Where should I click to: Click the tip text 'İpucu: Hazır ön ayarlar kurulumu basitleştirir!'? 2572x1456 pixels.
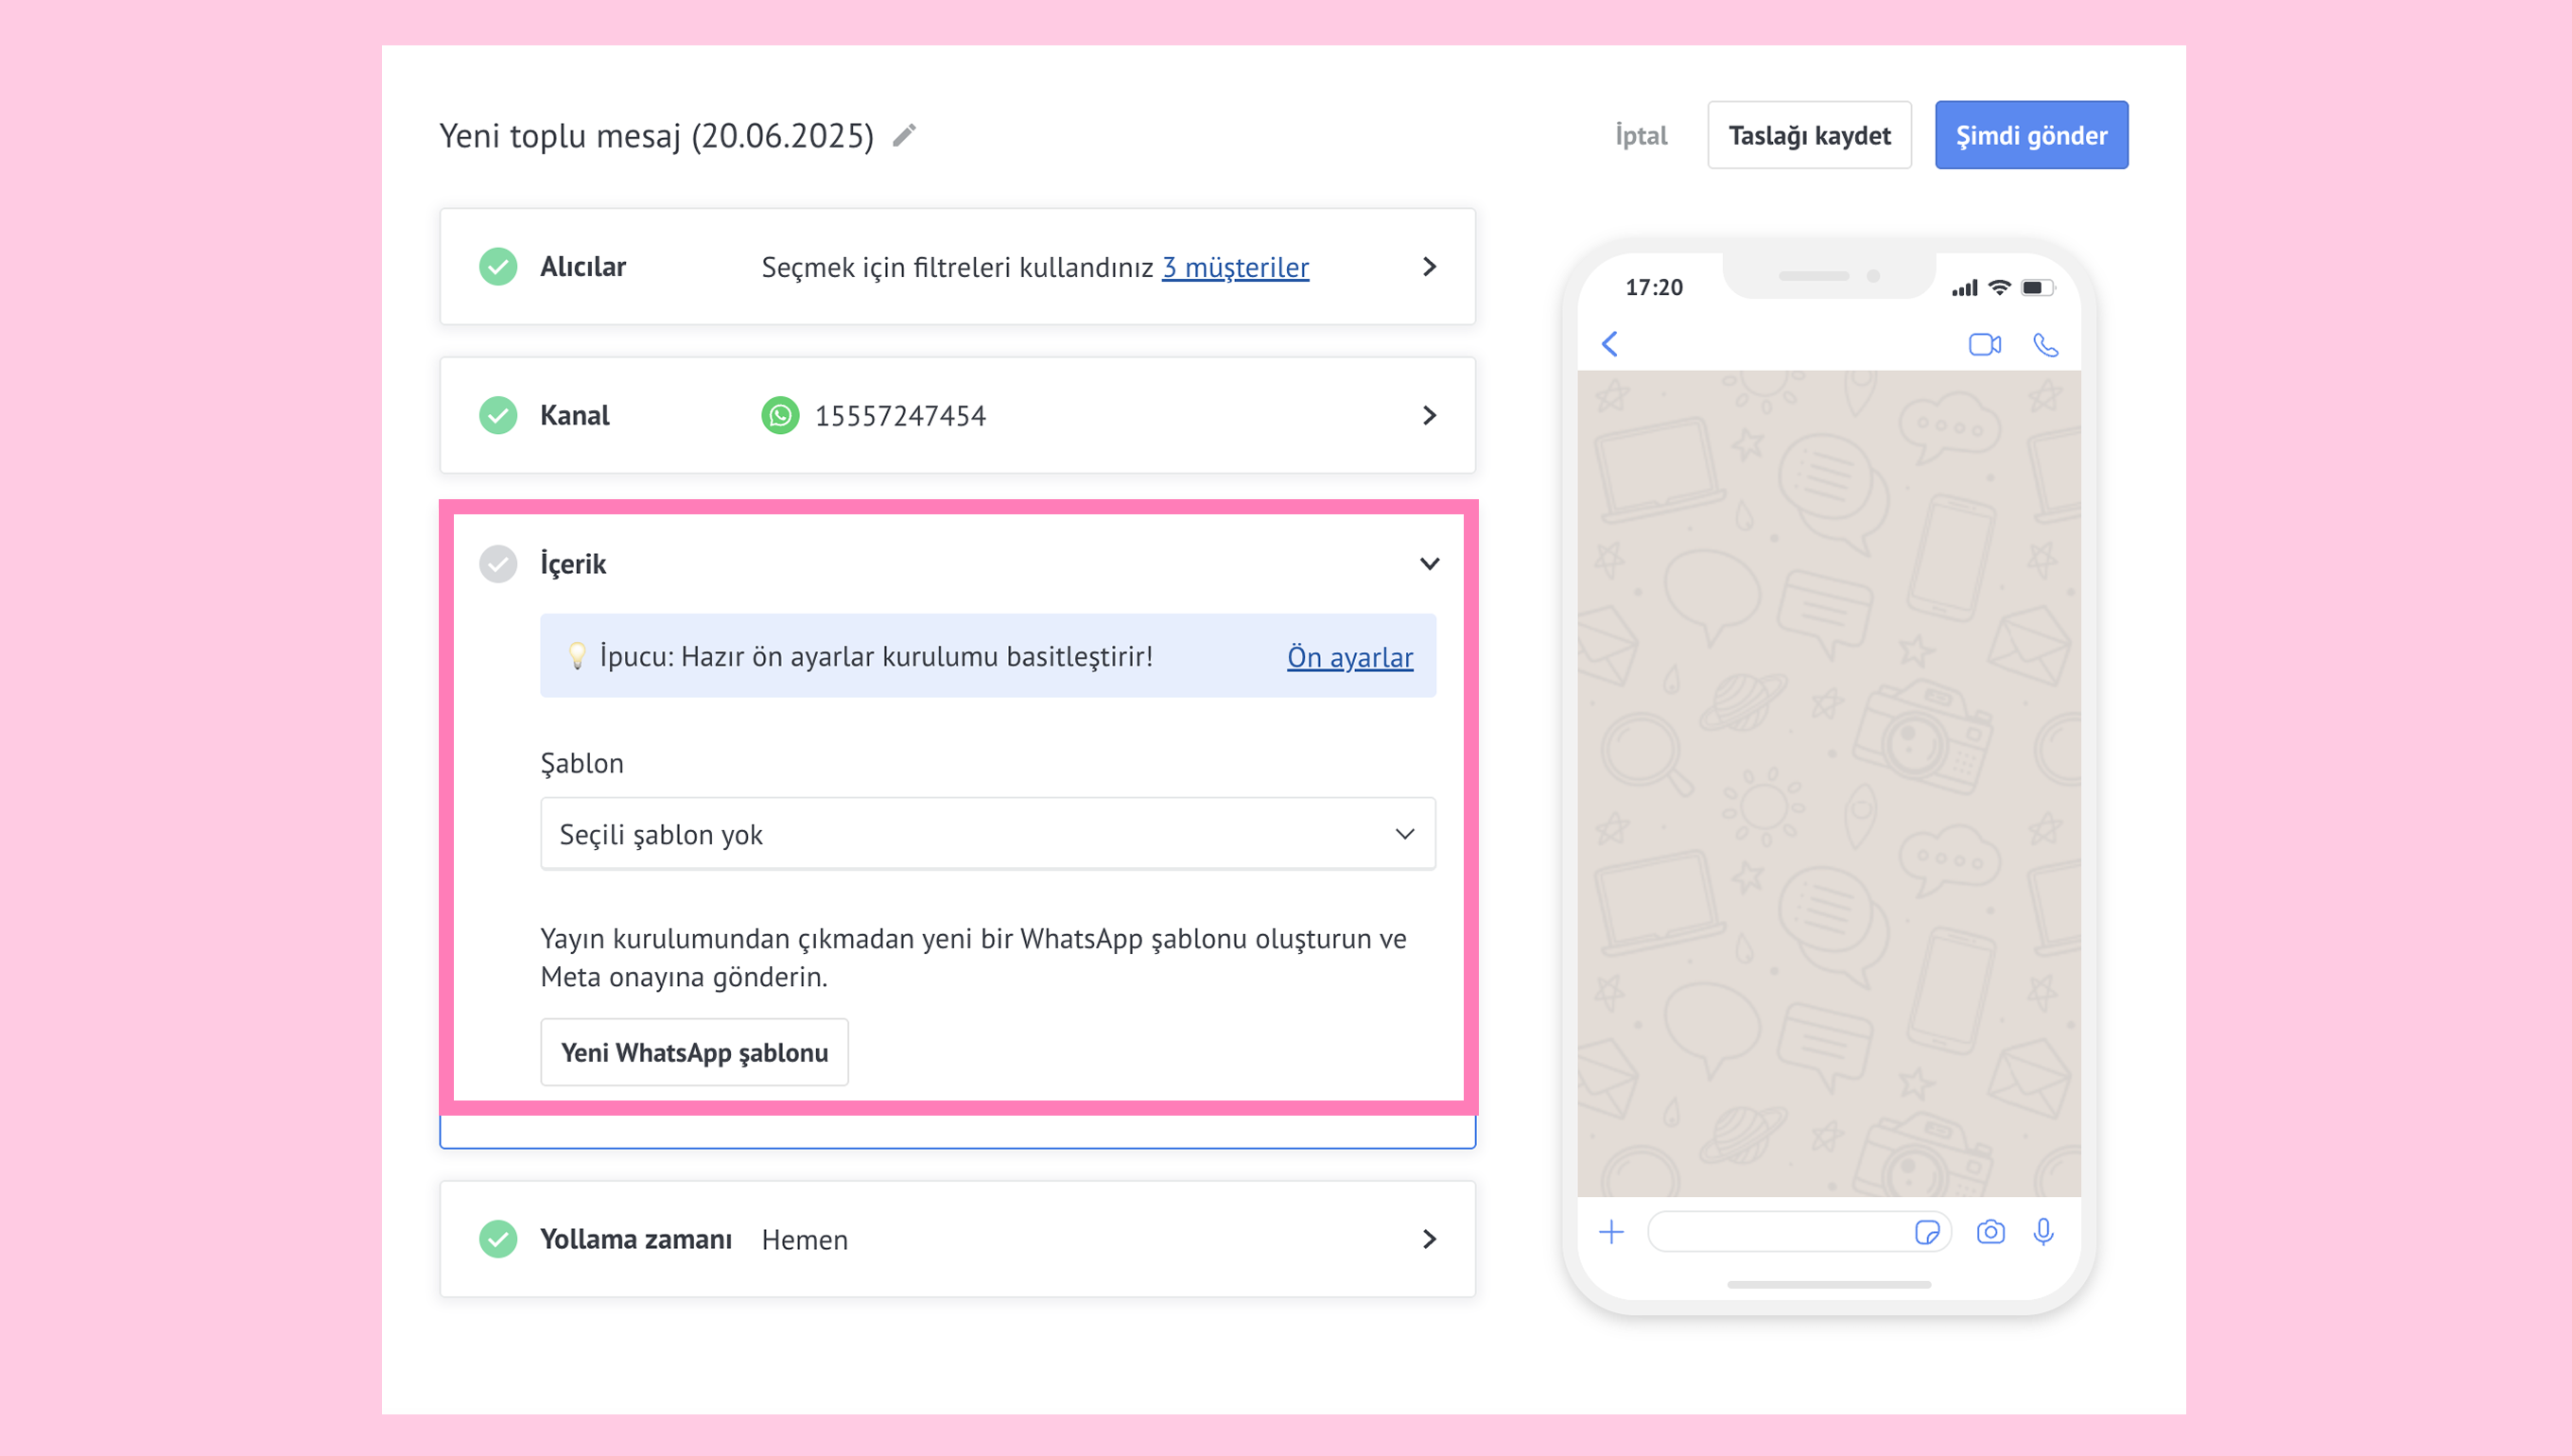pyautogui.click(x=876, y=656)
